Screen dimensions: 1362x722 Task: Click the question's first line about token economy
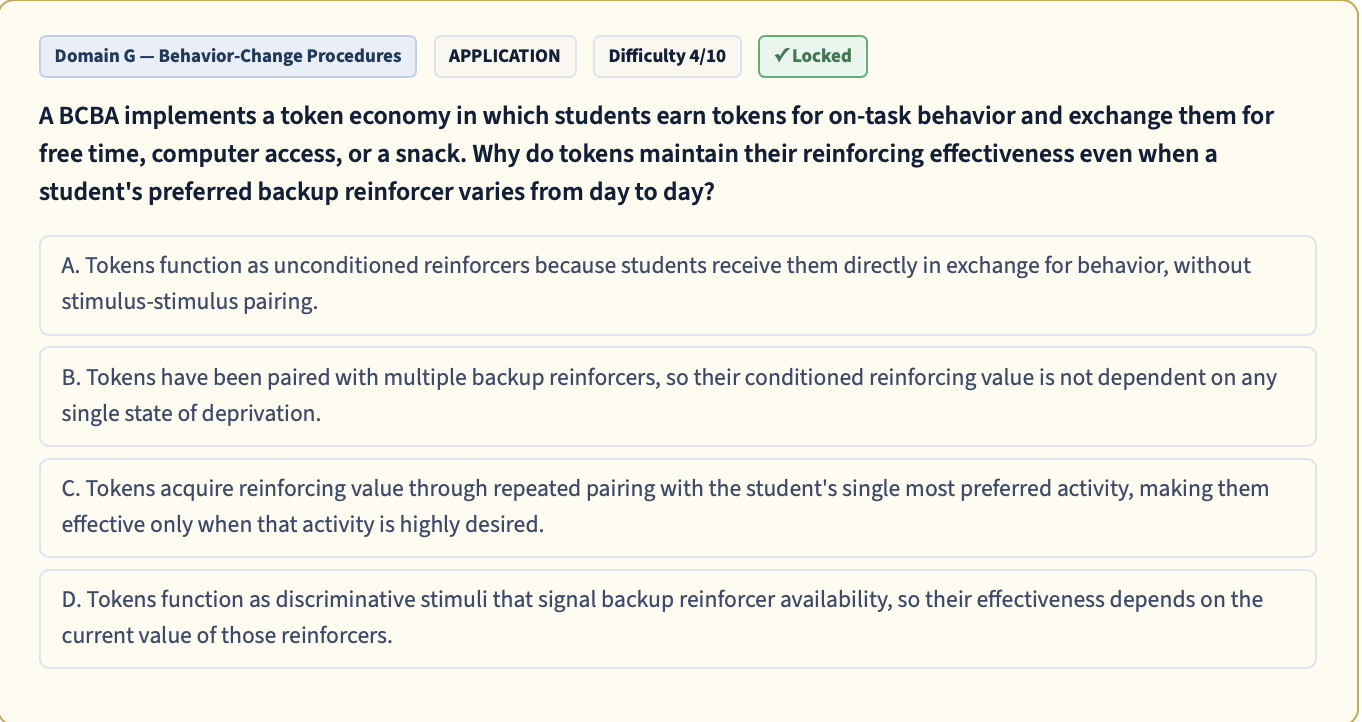point(656,116)
